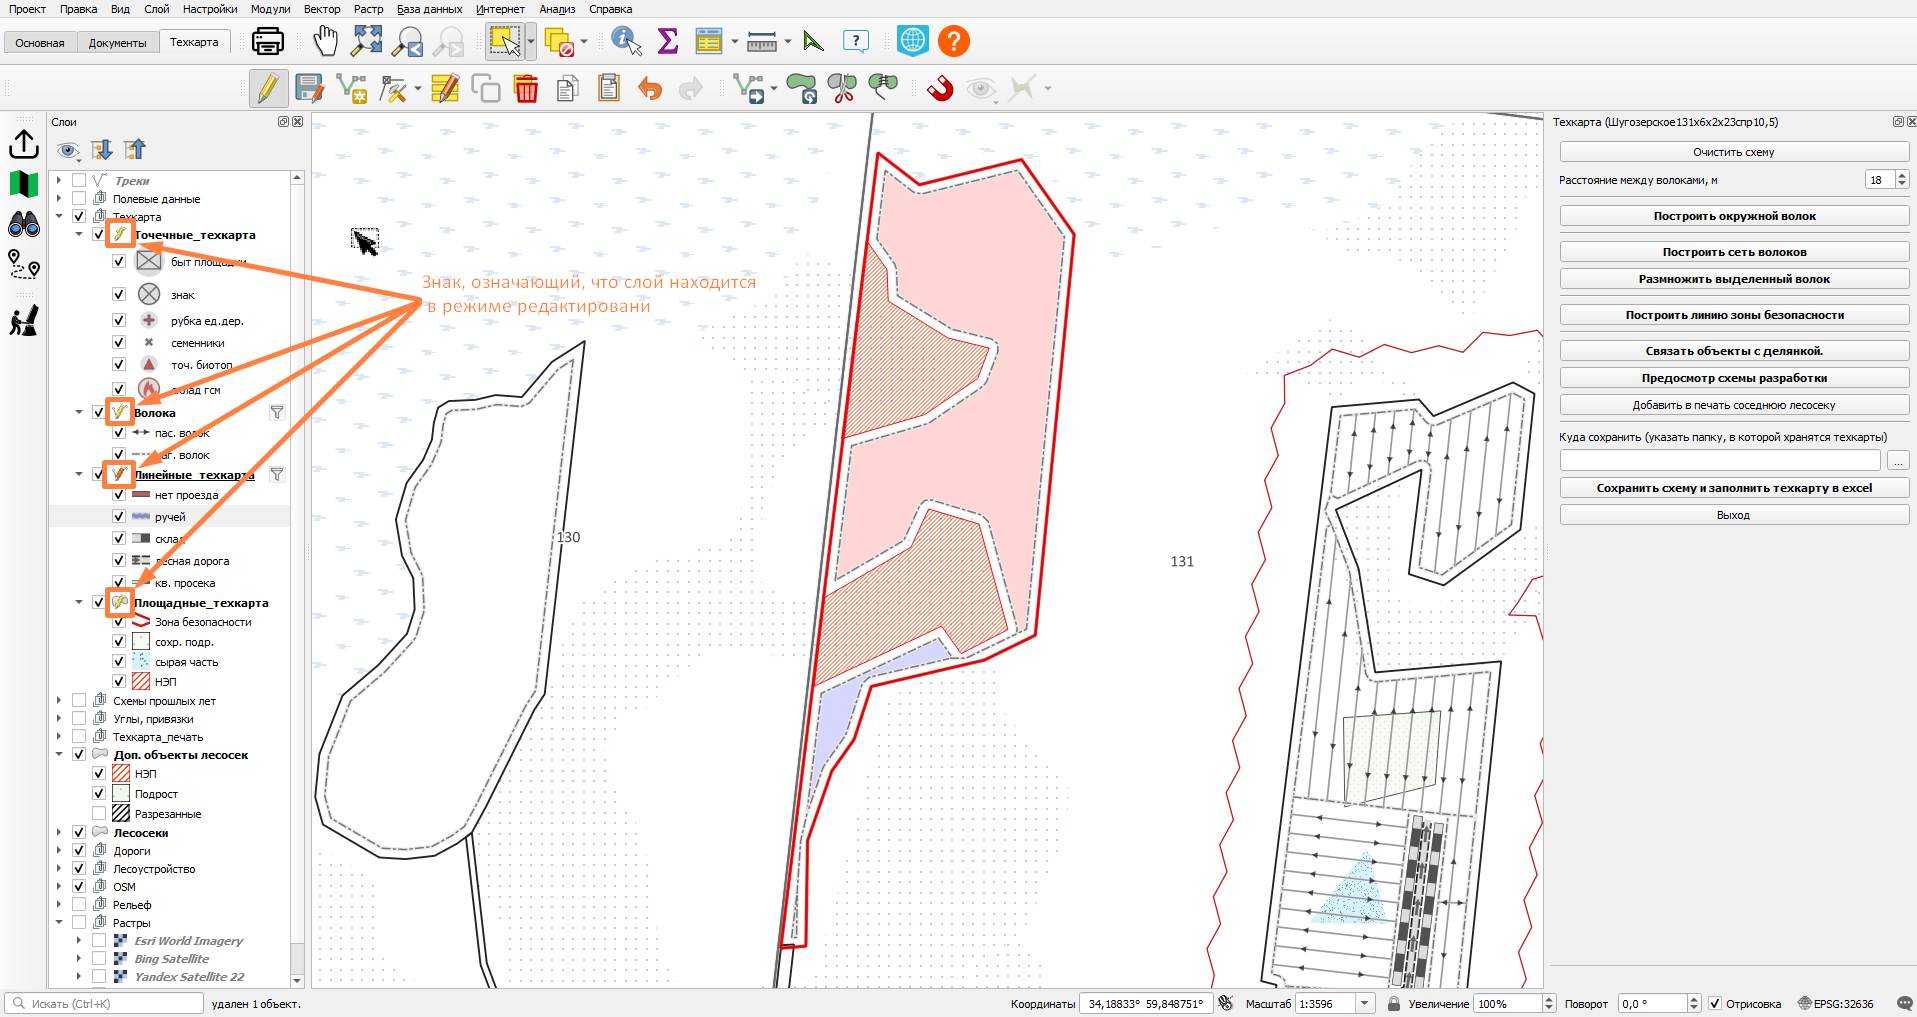
Task: Expand the Схемы прошлых лет group
Action: (59, 700)
